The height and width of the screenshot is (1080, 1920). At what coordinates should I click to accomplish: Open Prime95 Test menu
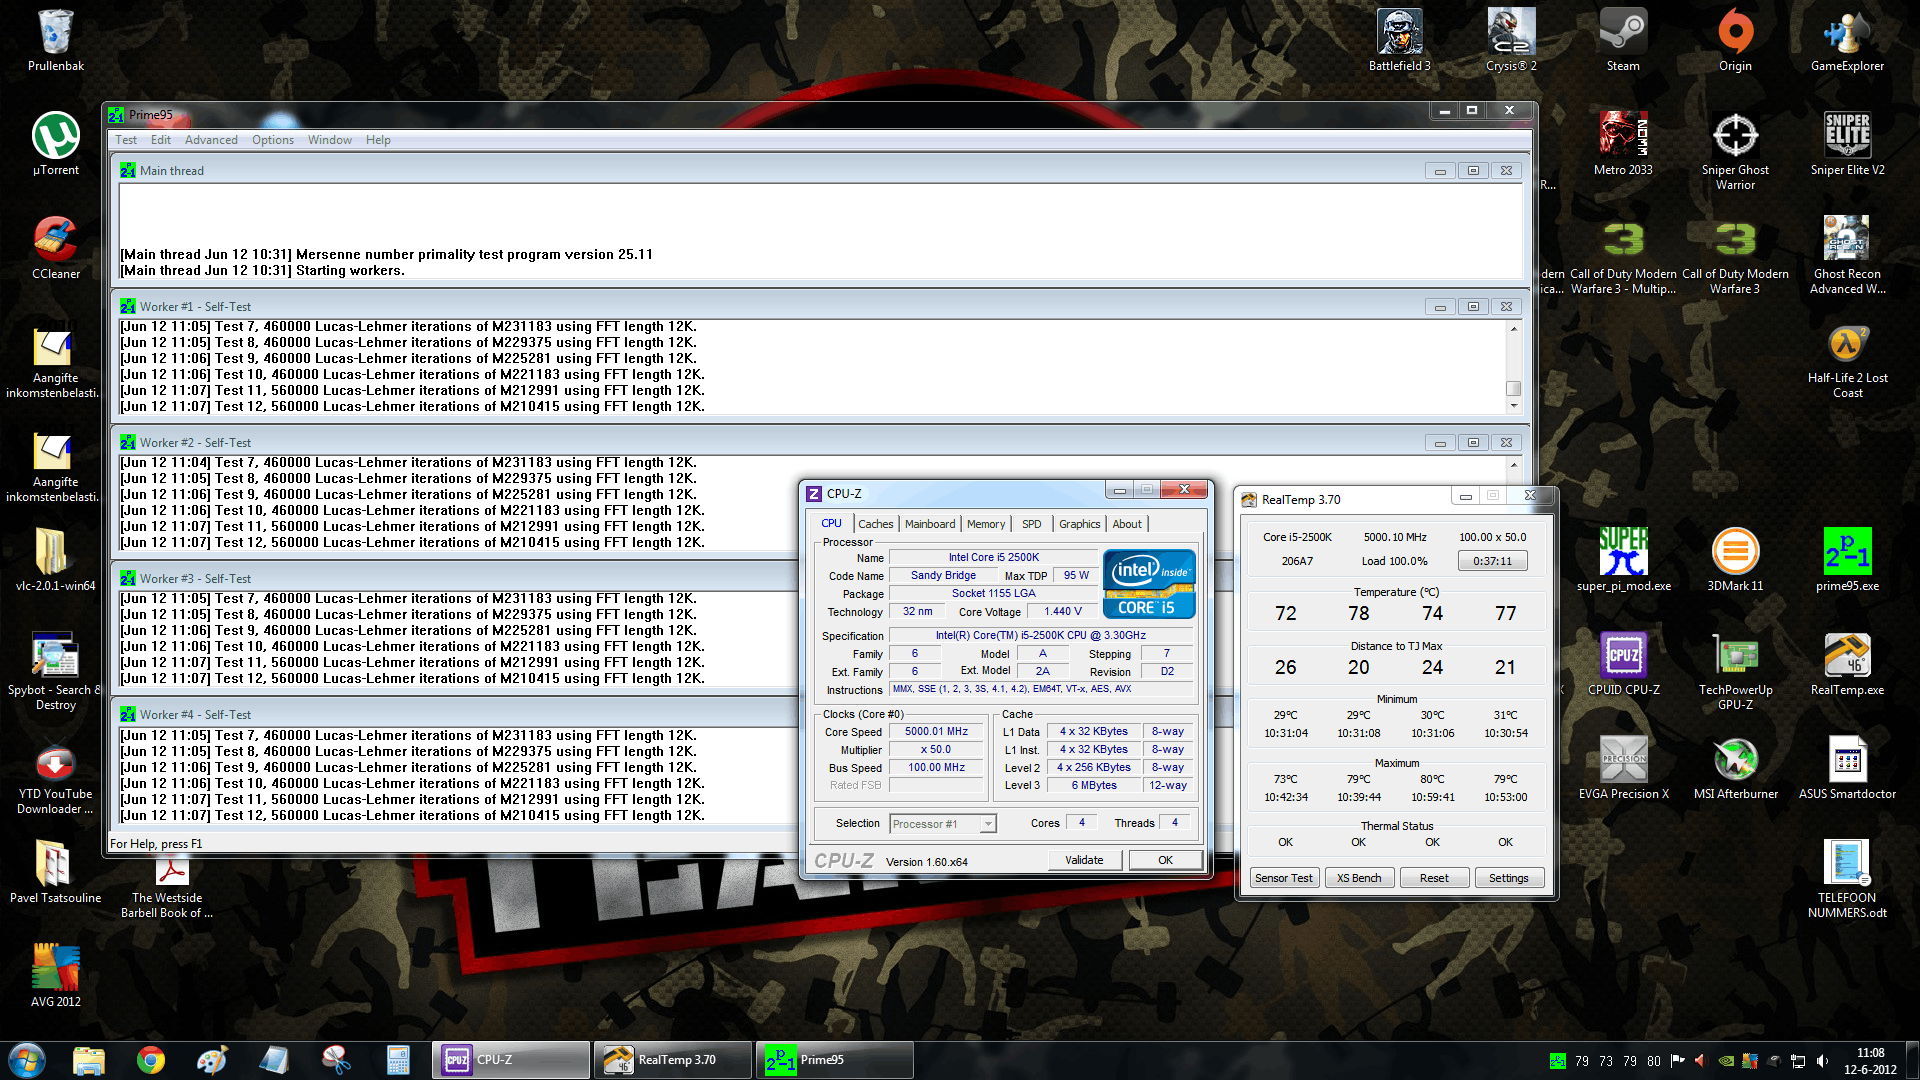click(x=126, y=140)
